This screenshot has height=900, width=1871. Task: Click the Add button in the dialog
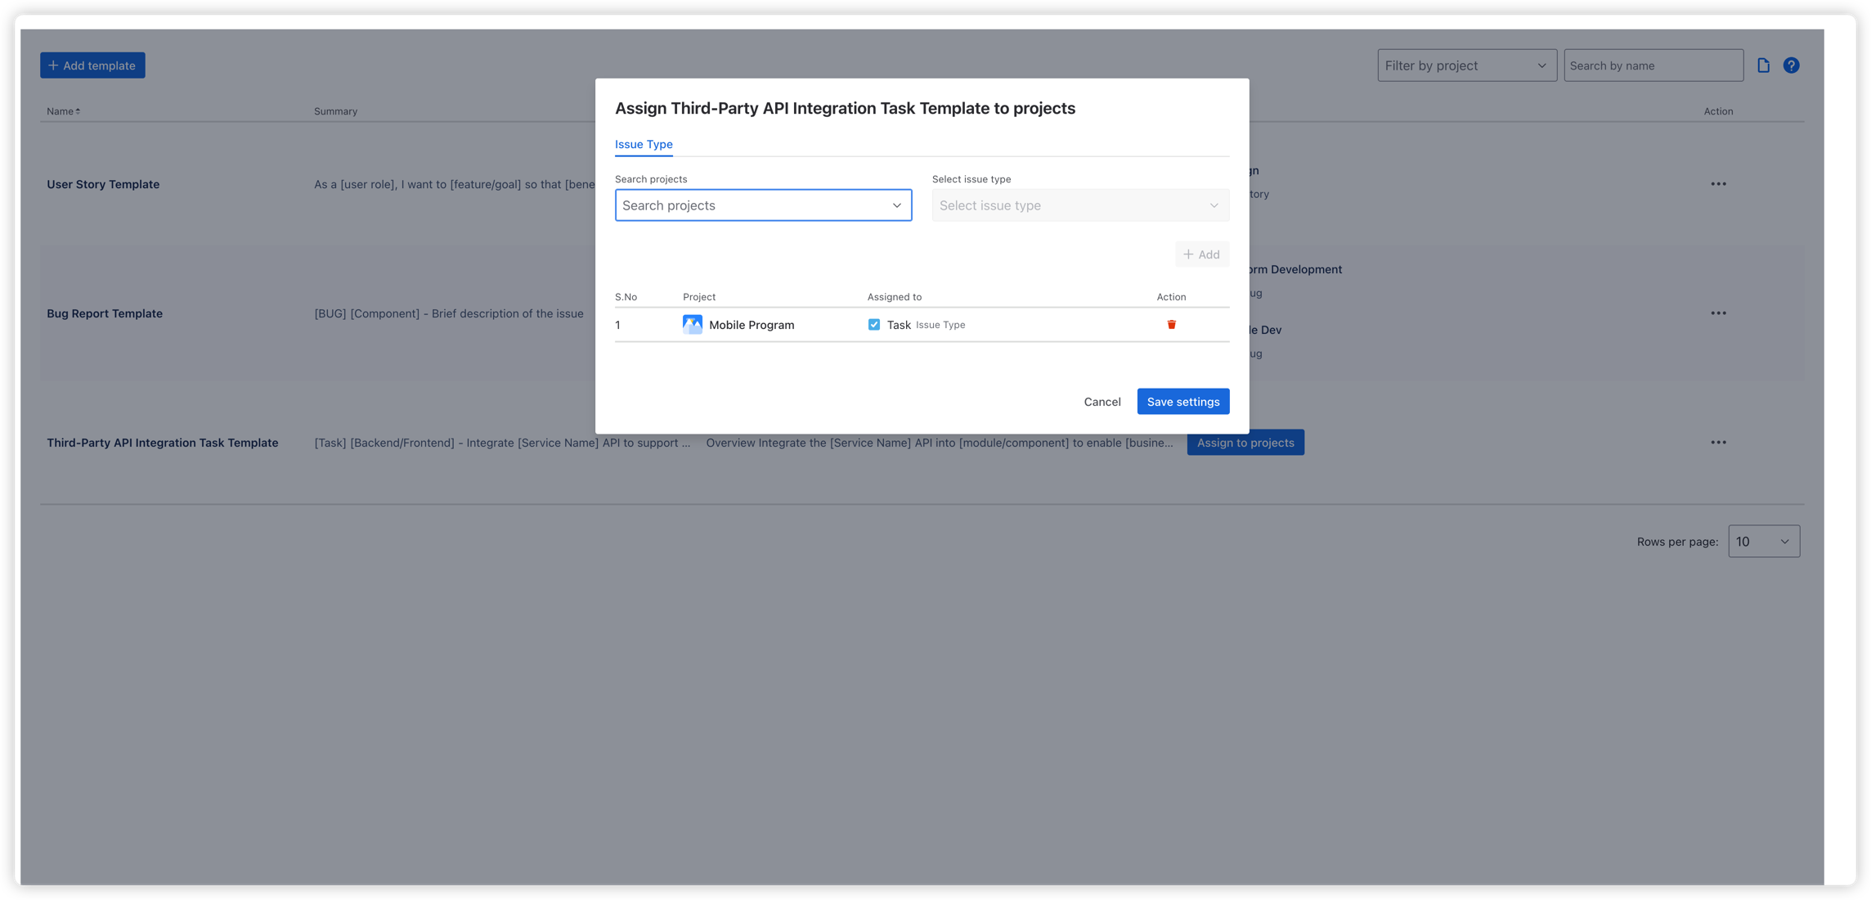pyautogui.click(x=1202, y=254)
